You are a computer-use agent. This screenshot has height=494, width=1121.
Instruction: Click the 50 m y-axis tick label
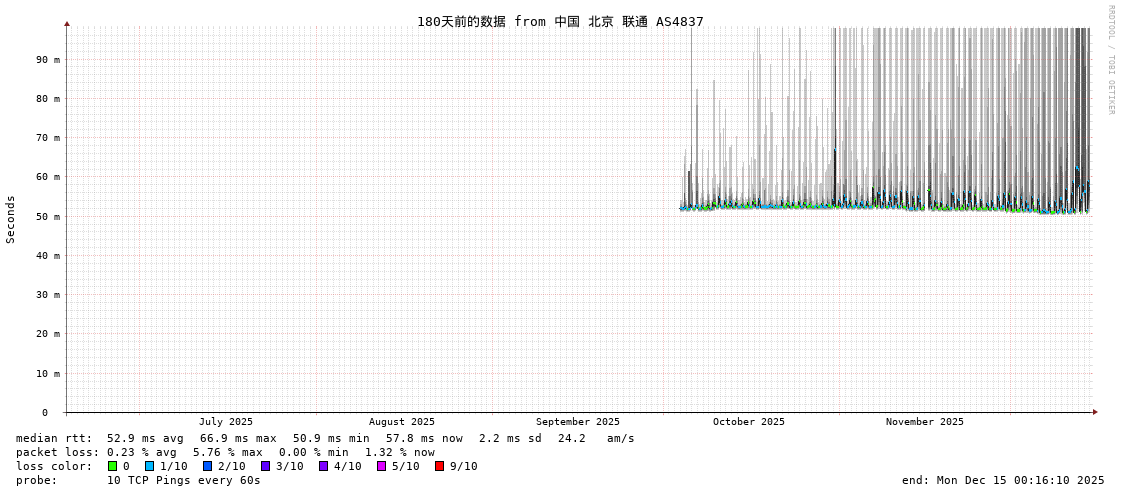point(49,216)
